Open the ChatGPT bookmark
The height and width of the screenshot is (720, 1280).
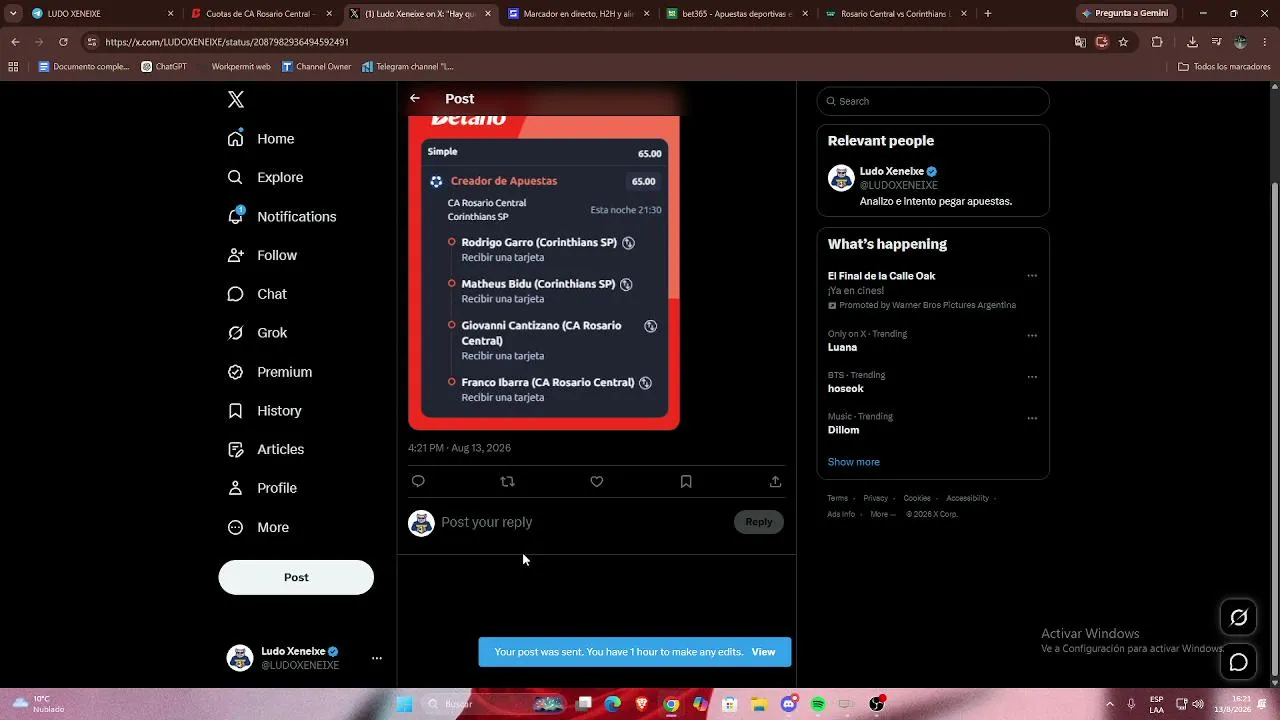tap(164, 67)
